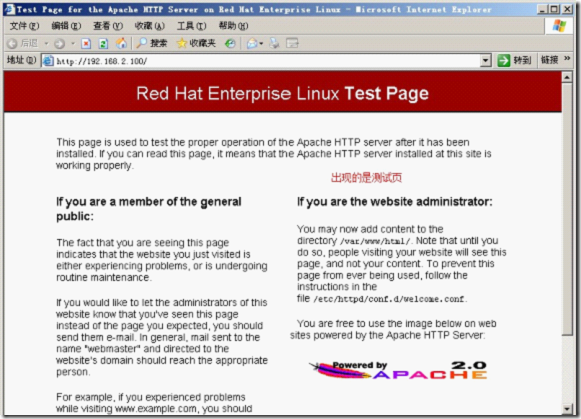Click the red 出现的是测试页 annotation text
The image size is (581, 419).
pyautogui.click(x=366, y=178)
